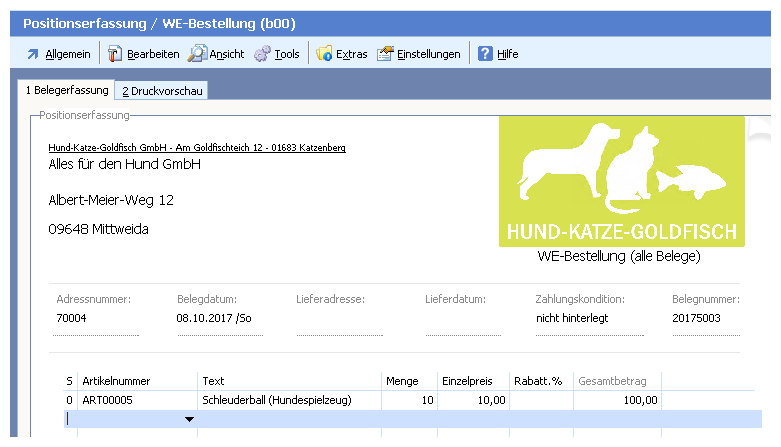Click the Menge cell showing 10

click(408, 400)
